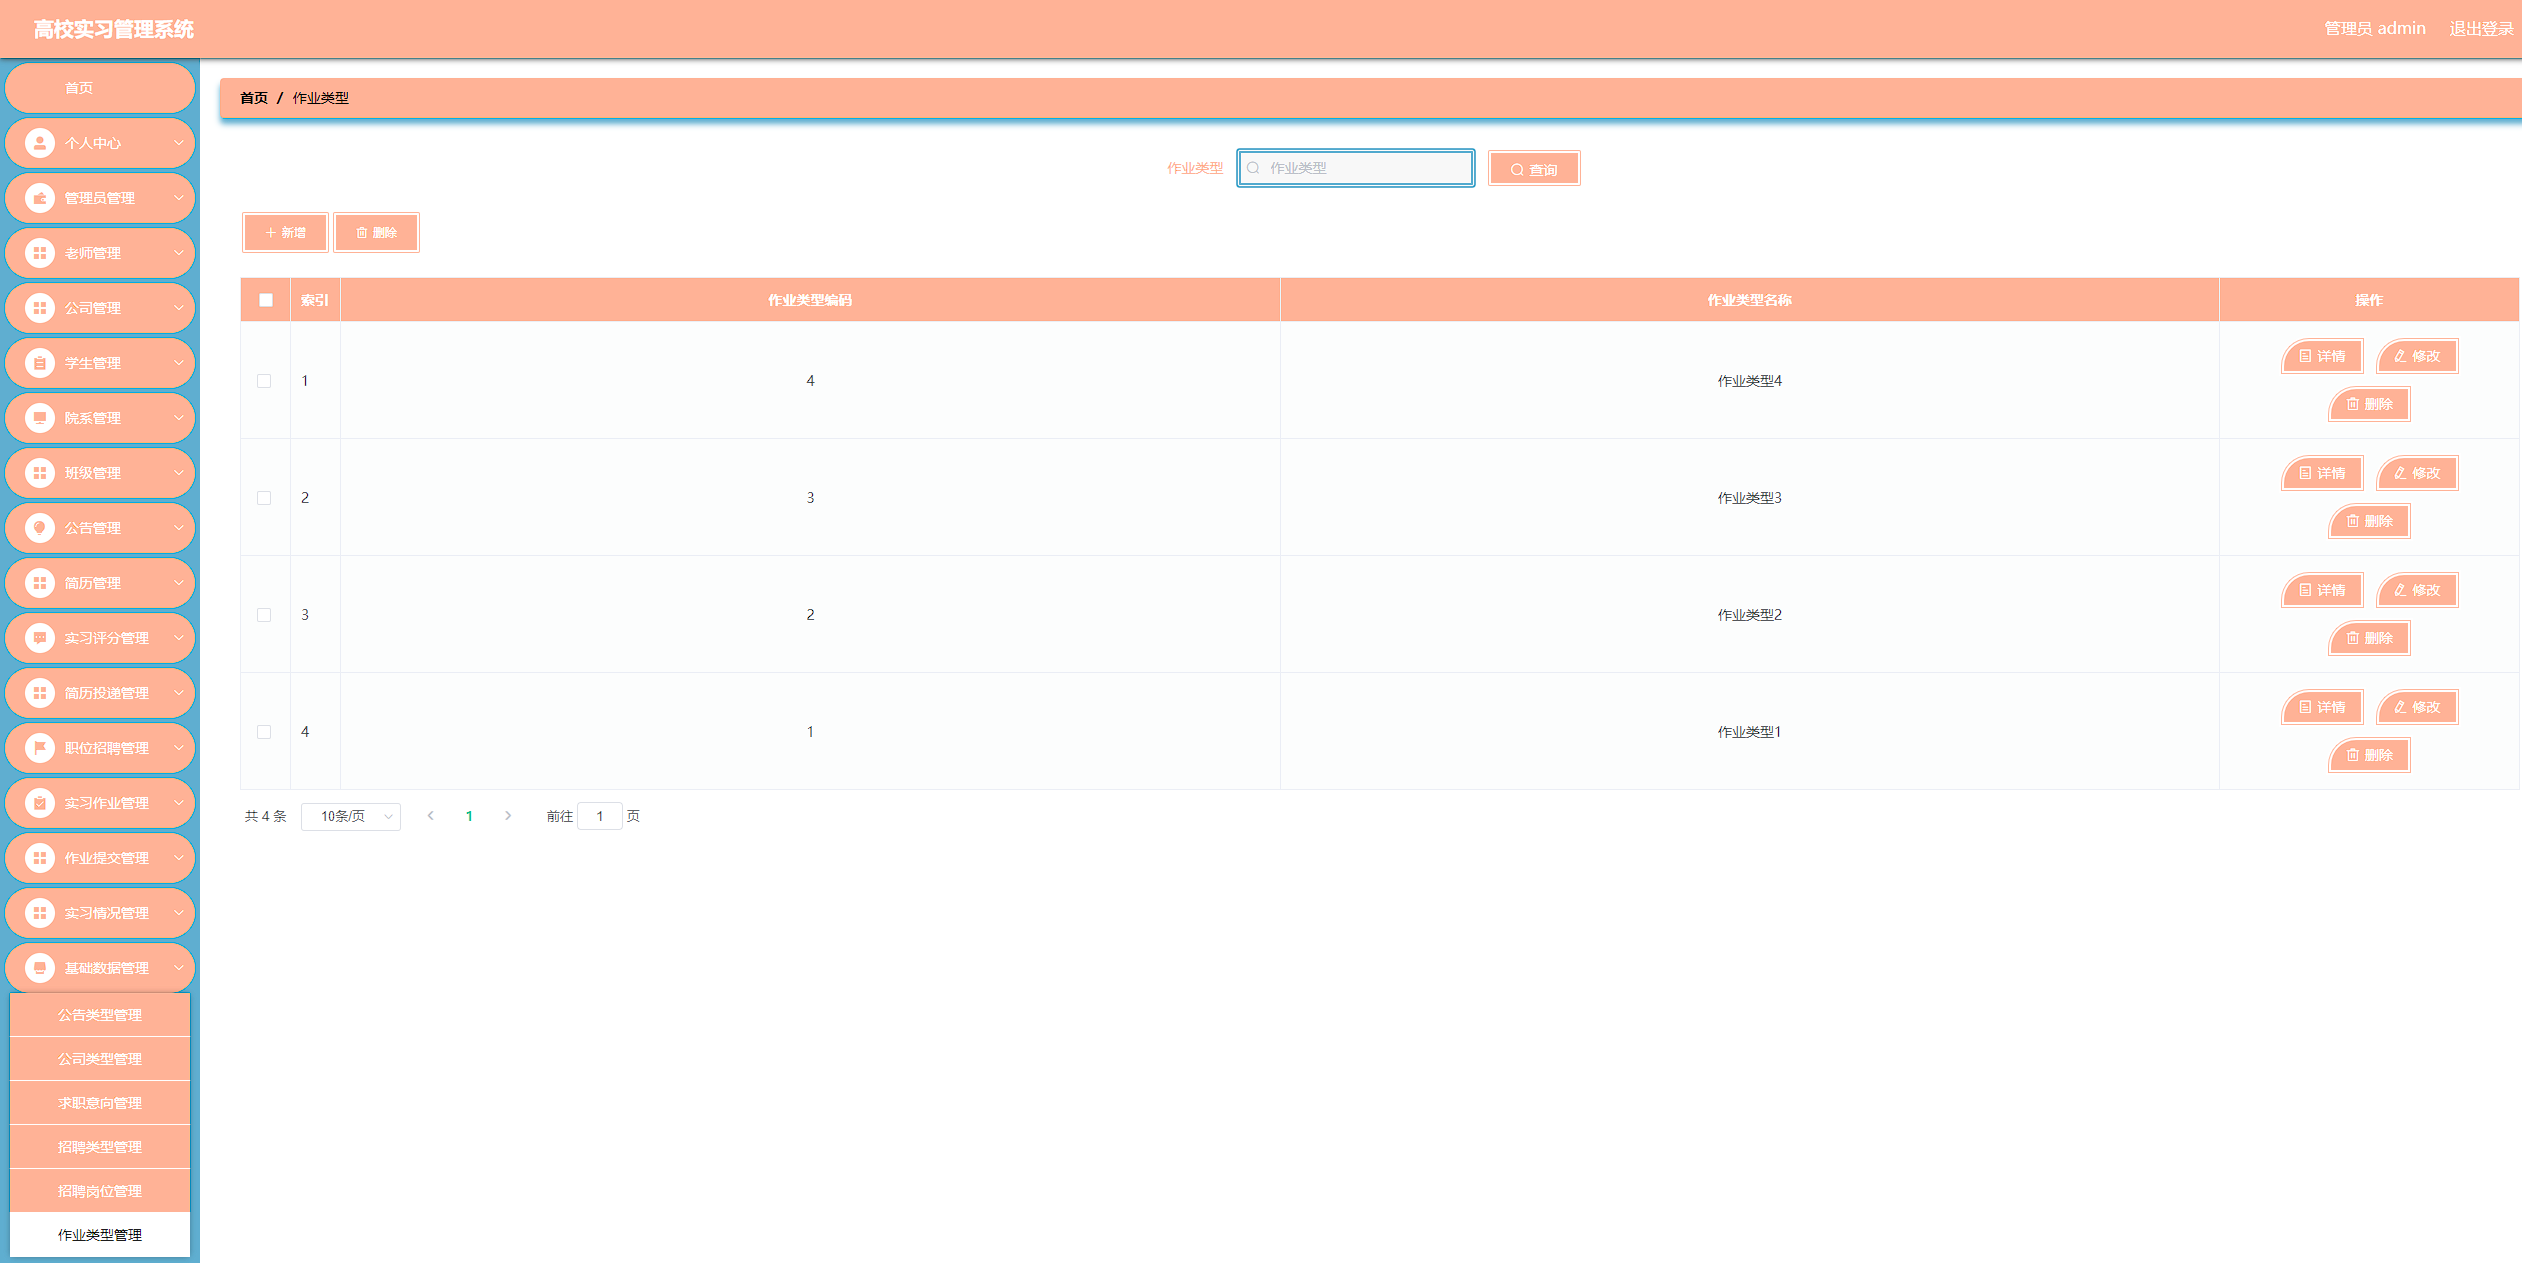
Task: Check the checkbox for row 作业类型4
Action: click(264, 381)
